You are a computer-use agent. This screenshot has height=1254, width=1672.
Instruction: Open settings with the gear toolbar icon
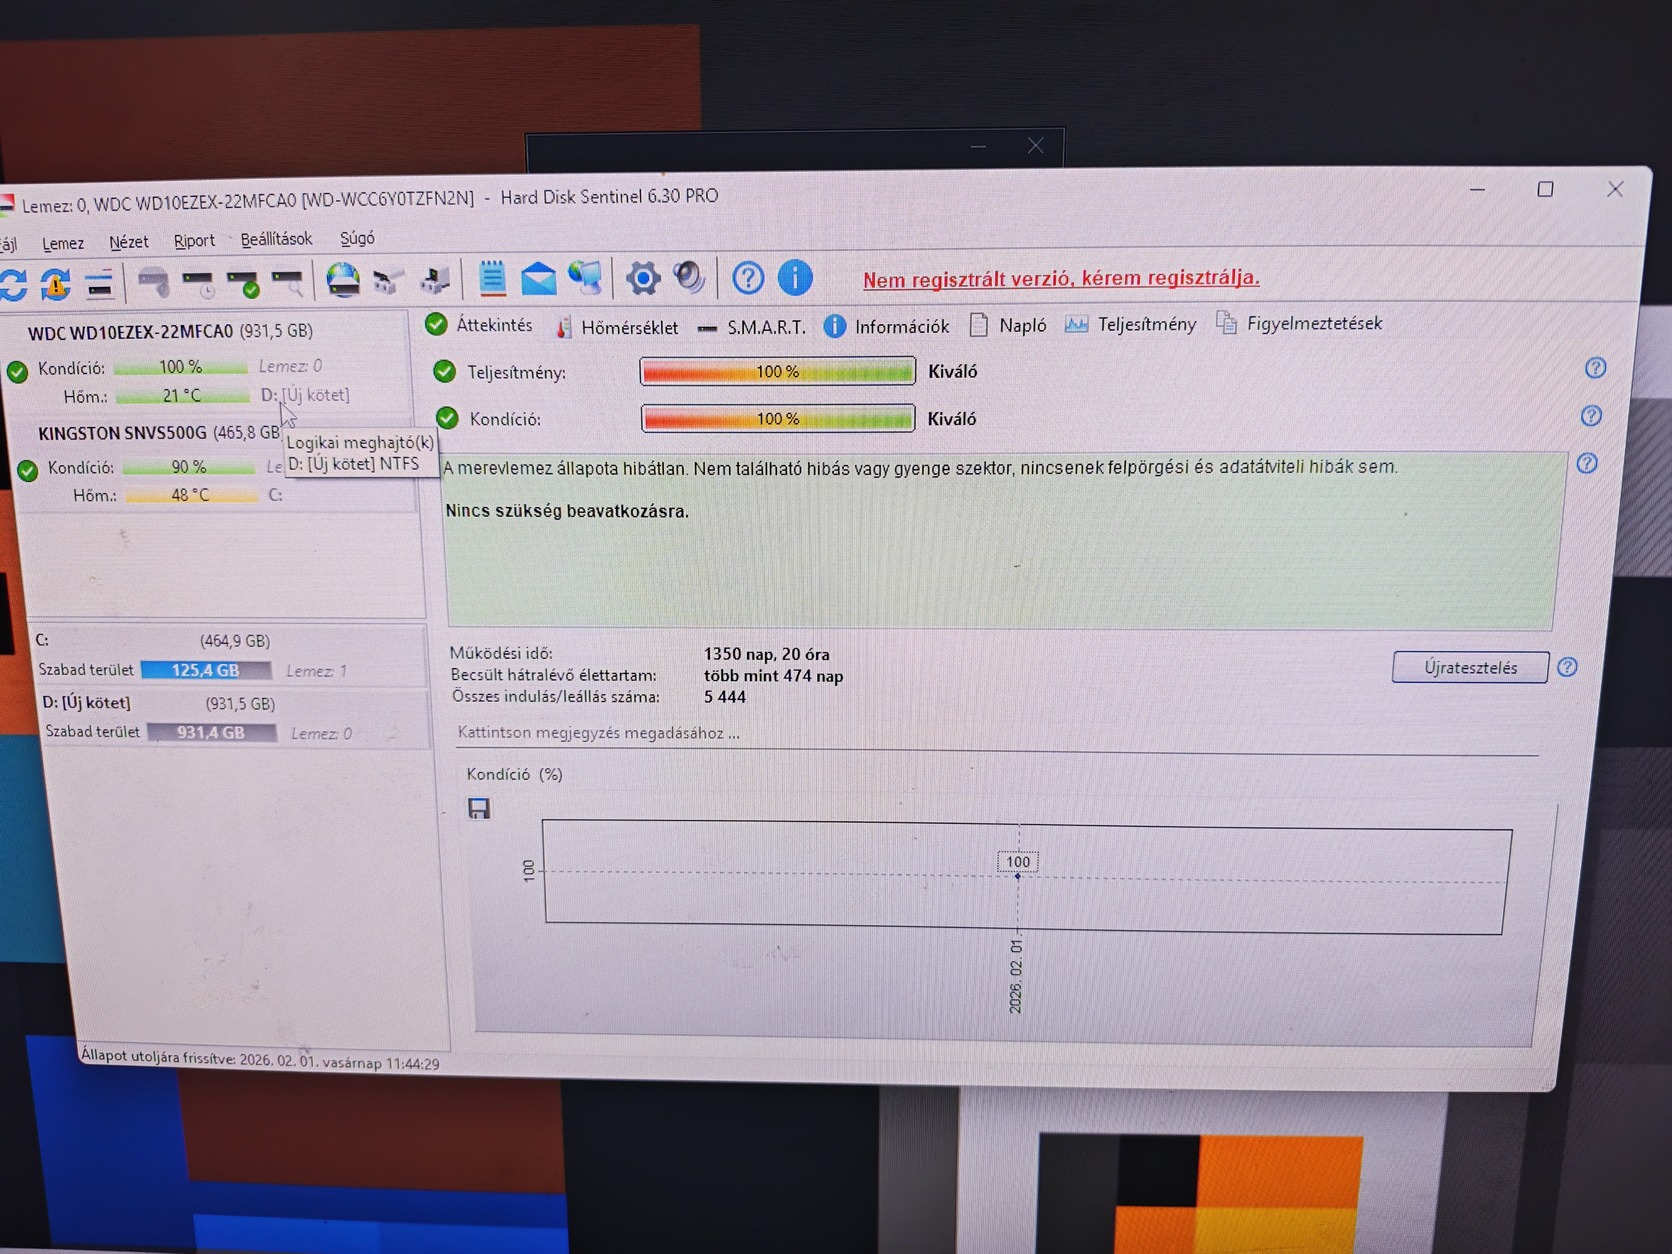[x=643, y=278]
